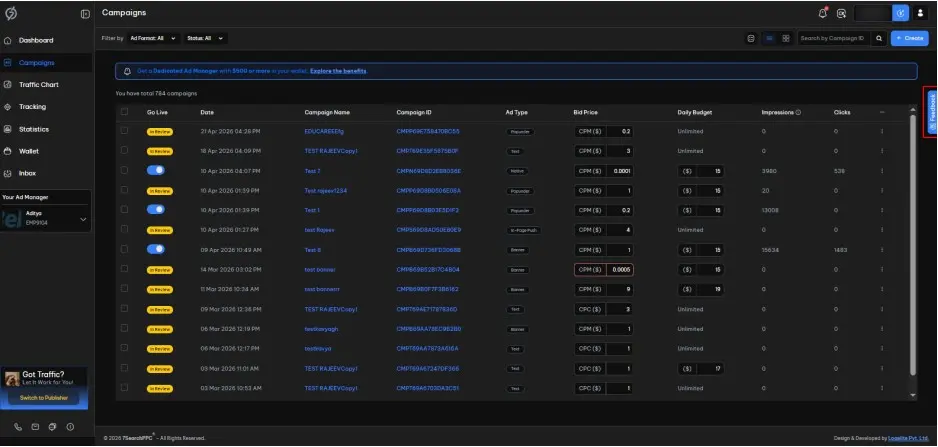
Task: Check the box for testkavya campaign
Action: click(124, 348)
